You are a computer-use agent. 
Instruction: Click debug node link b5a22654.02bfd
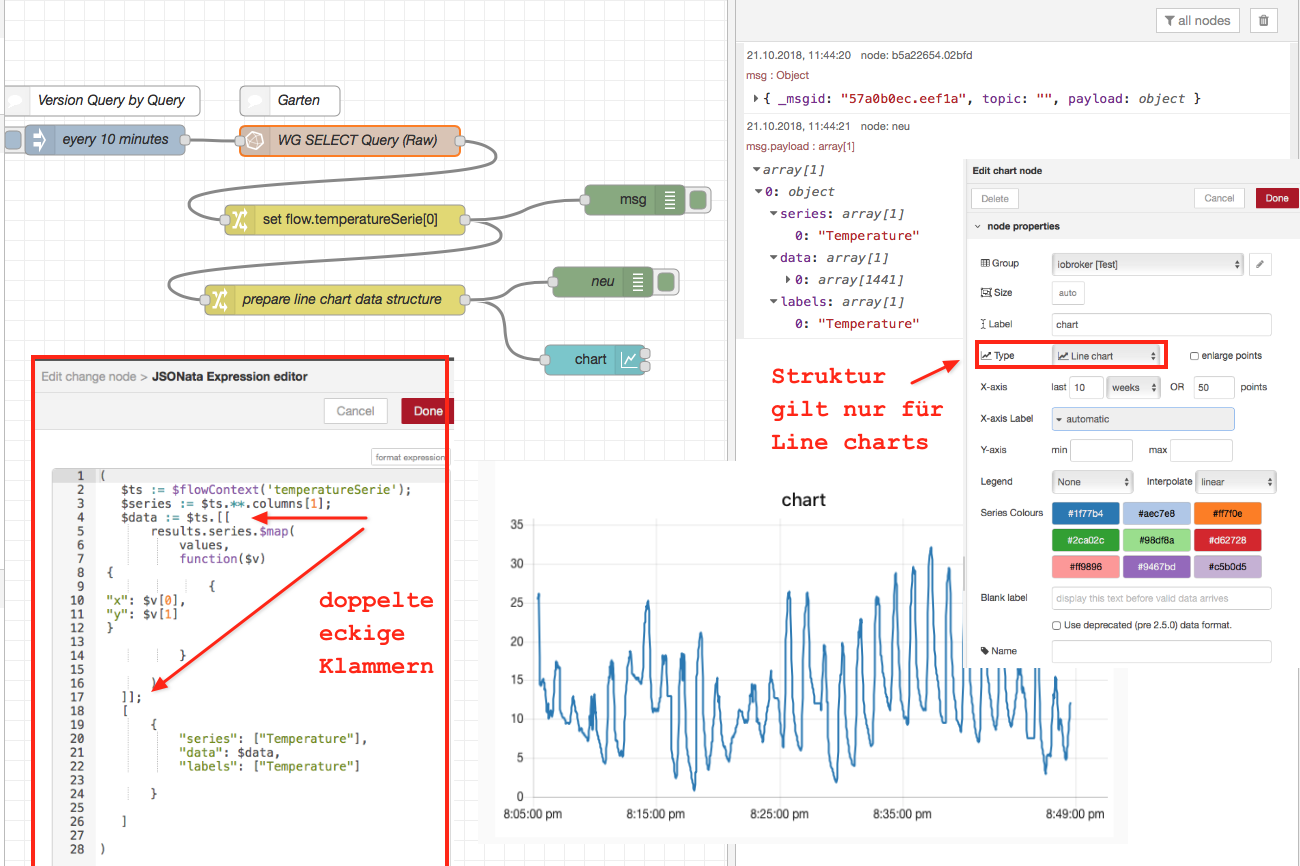click(917, 55)
